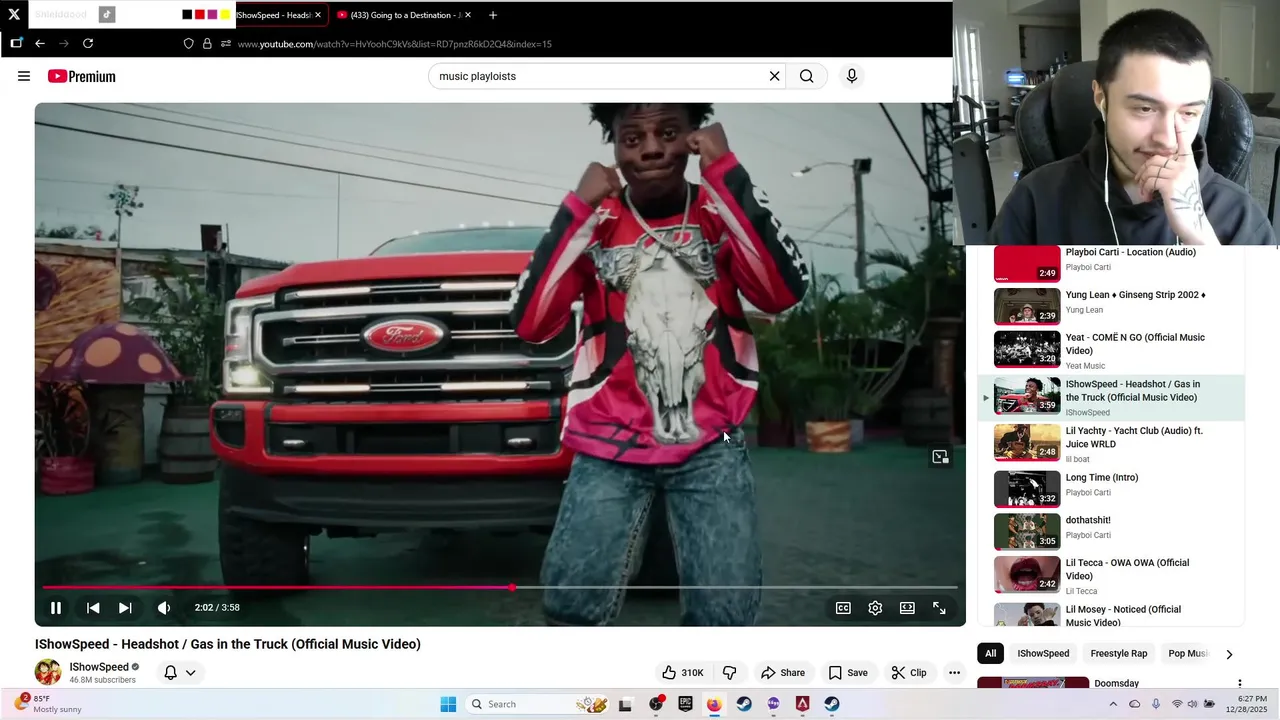Open Apex Legends taskbar icon
Viewport: 1280px width, 720px height.
click(802, 704)
